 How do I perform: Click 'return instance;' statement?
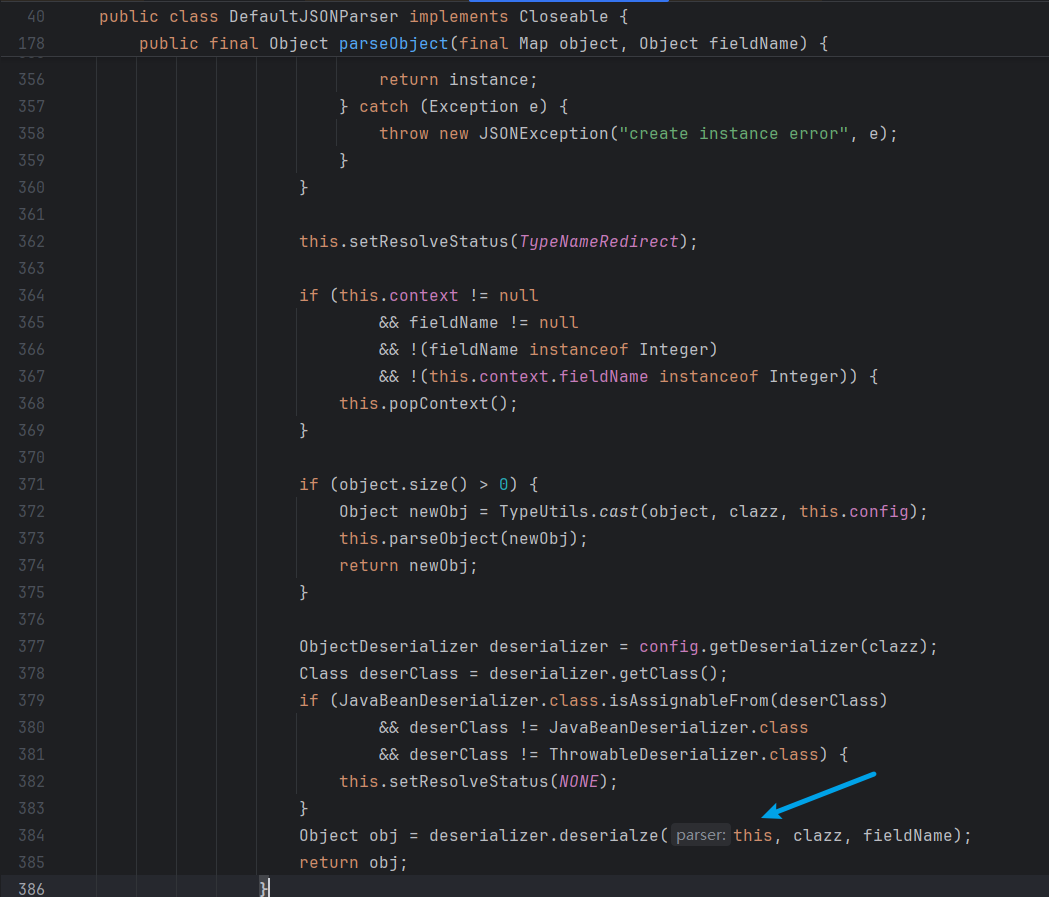pos(458,80)
